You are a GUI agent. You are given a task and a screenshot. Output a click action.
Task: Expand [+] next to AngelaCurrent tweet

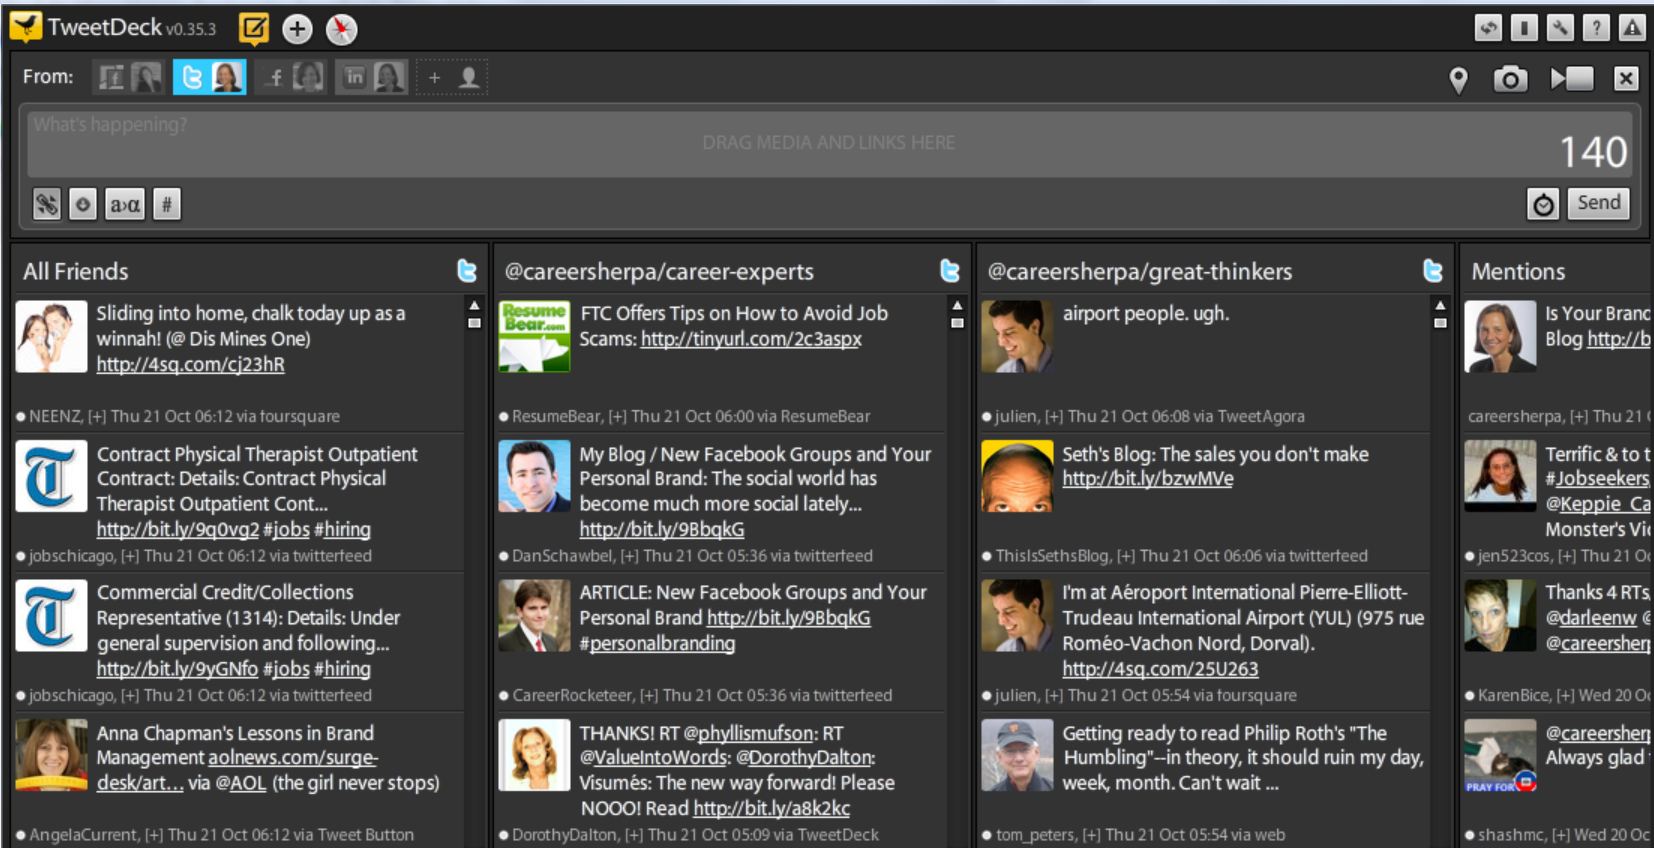click(x=154, y=835)
